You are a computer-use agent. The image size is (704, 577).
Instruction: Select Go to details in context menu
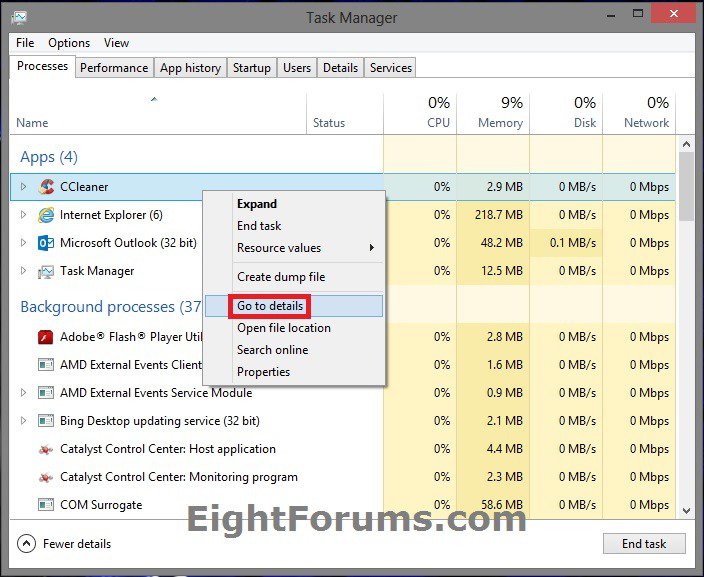tap(270, 306)
